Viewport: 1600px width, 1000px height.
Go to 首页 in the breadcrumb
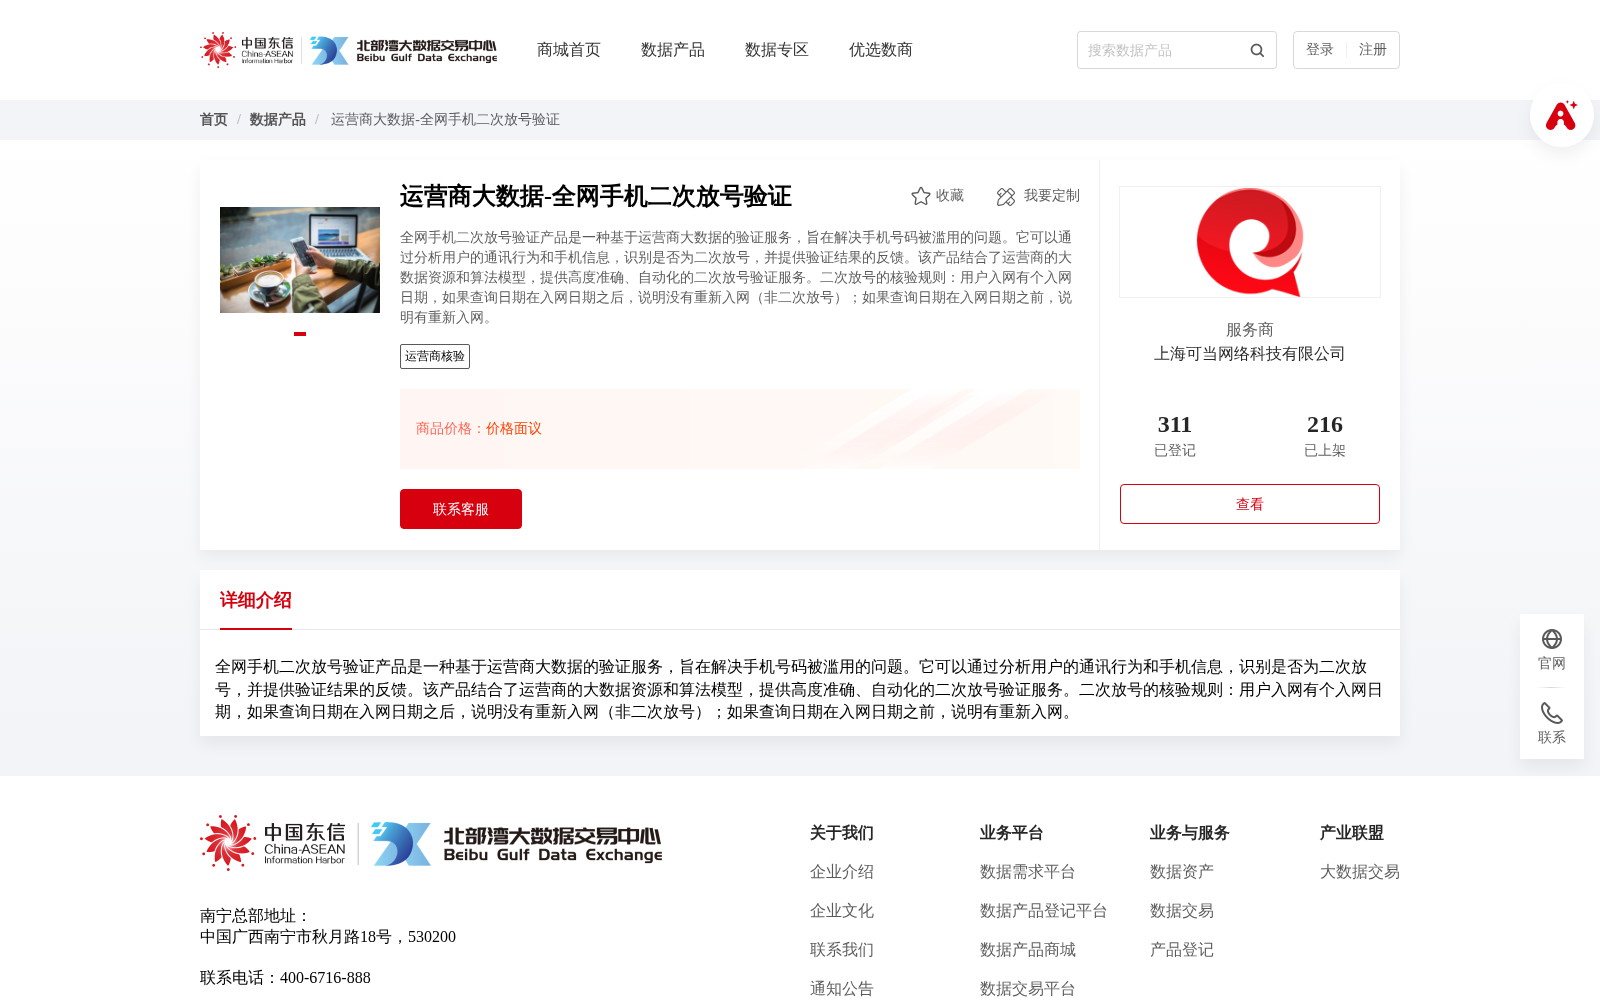point(214,119)
